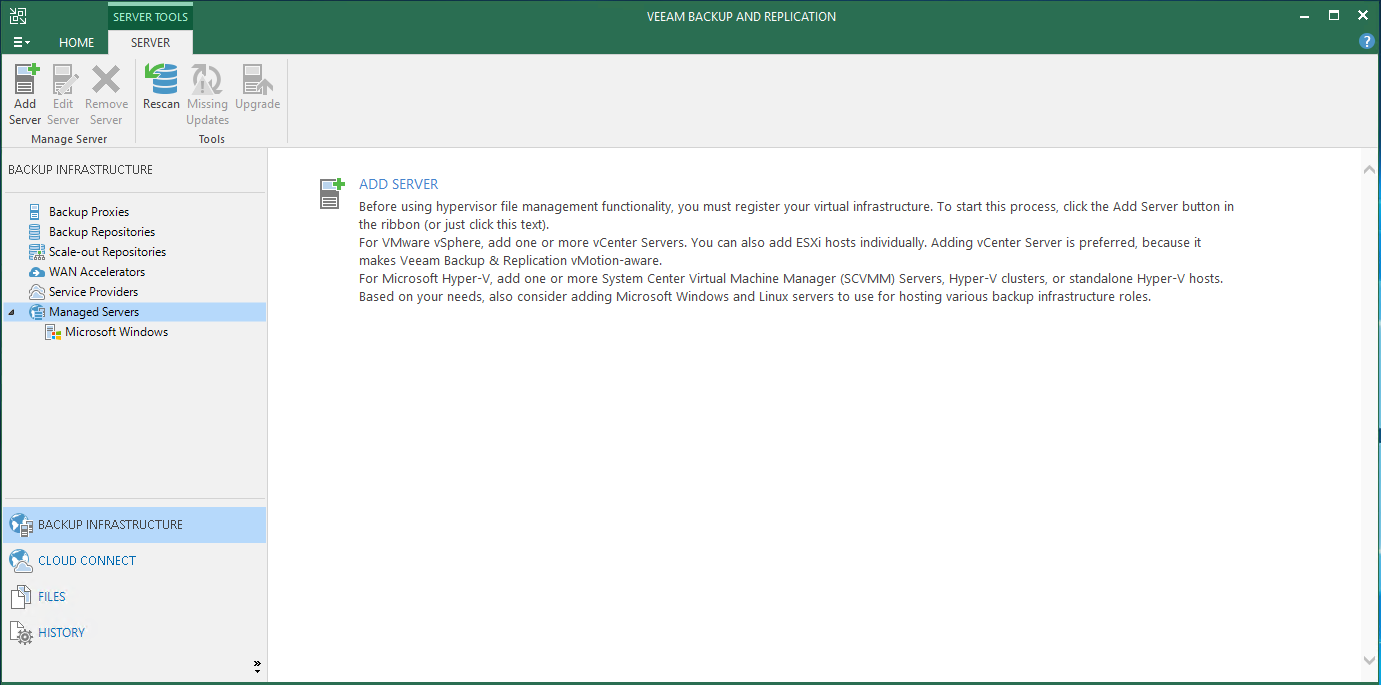Collapse the Managed Servers tree node
The image size is (1381, 685).
12,312
